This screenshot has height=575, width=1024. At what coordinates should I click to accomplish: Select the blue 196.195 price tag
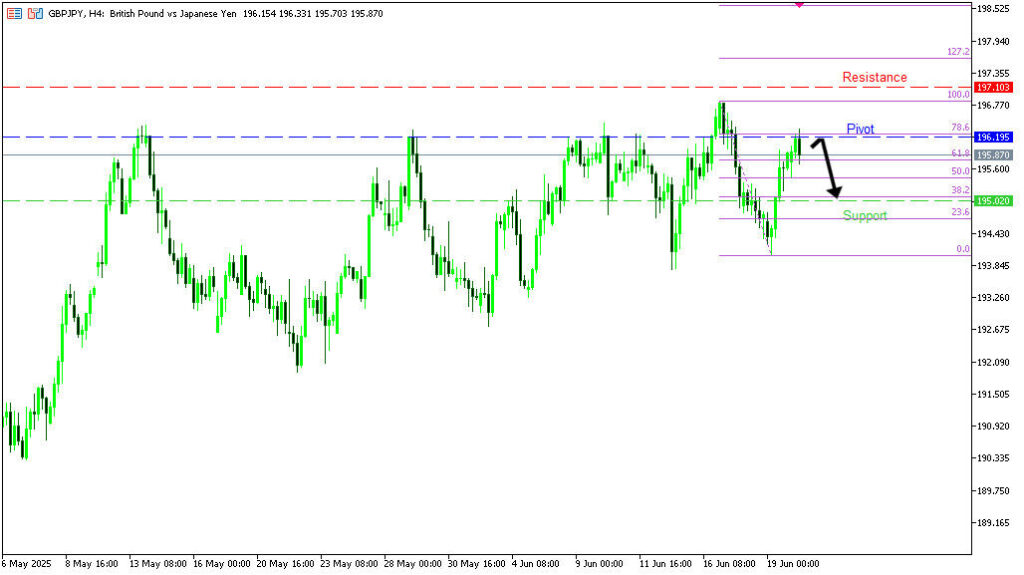995,137
